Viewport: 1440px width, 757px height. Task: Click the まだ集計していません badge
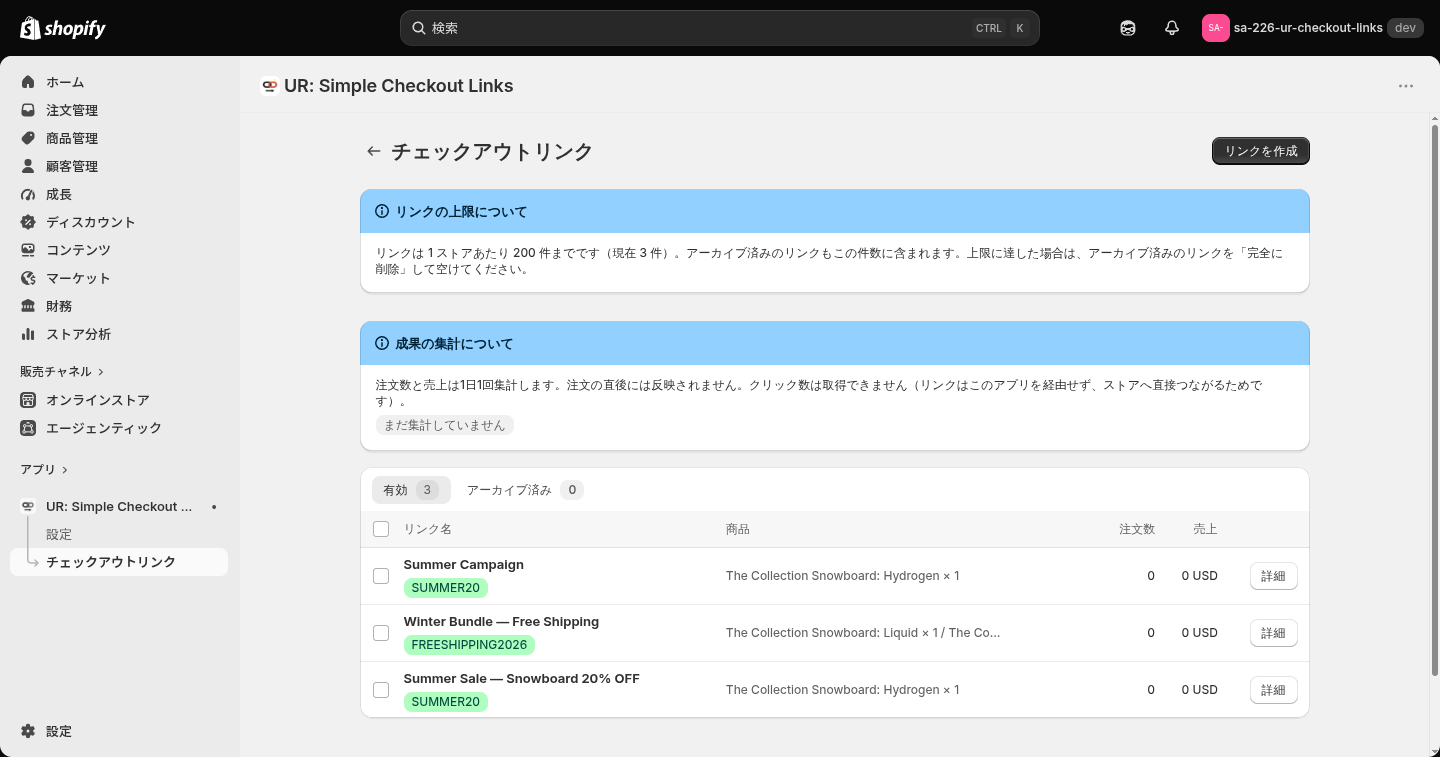445,425
